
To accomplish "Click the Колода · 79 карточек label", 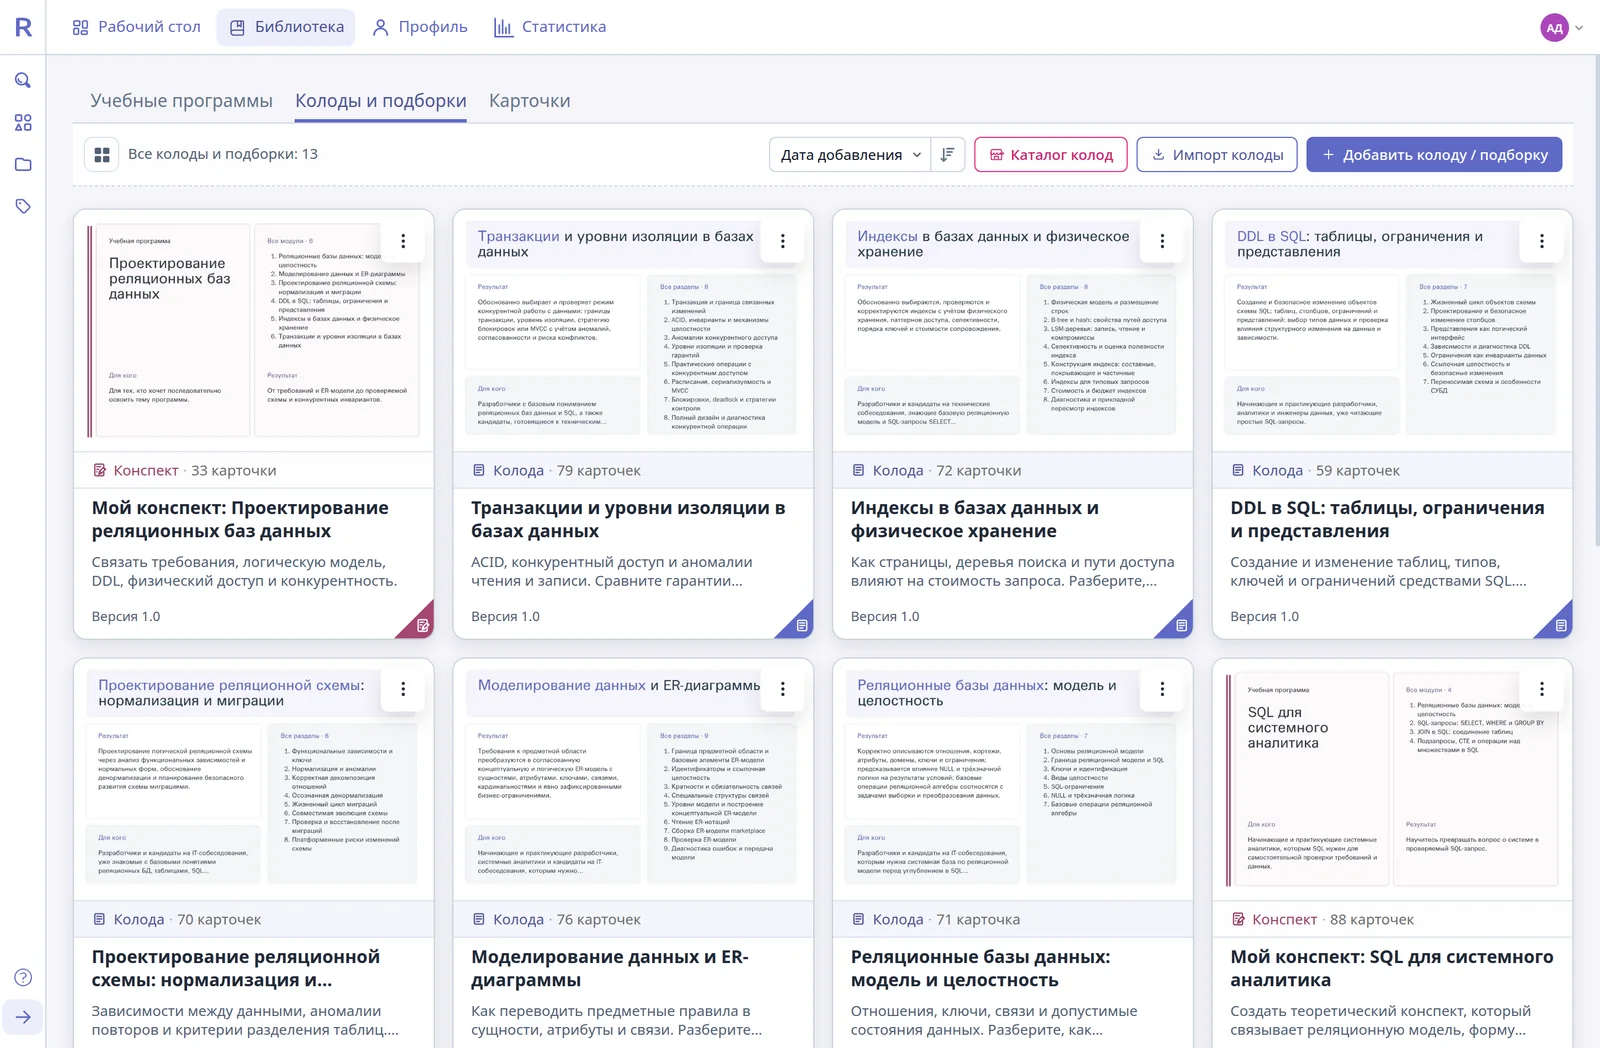I will click(566, 470).
